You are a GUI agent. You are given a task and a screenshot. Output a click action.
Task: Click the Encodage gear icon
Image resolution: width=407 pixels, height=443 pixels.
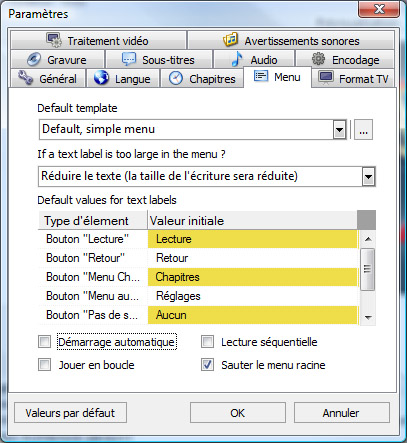click(x=318, y=59)
